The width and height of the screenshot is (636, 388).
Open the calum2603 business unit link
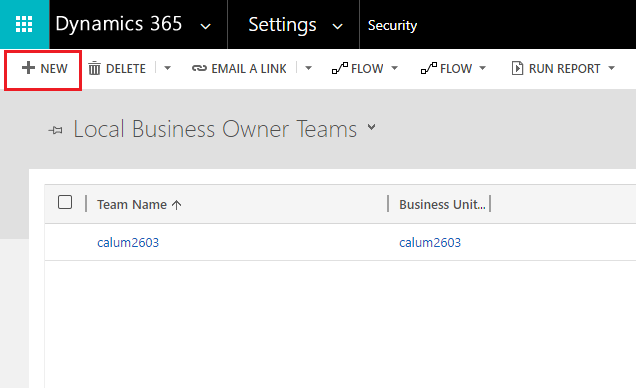click(430, 242)
